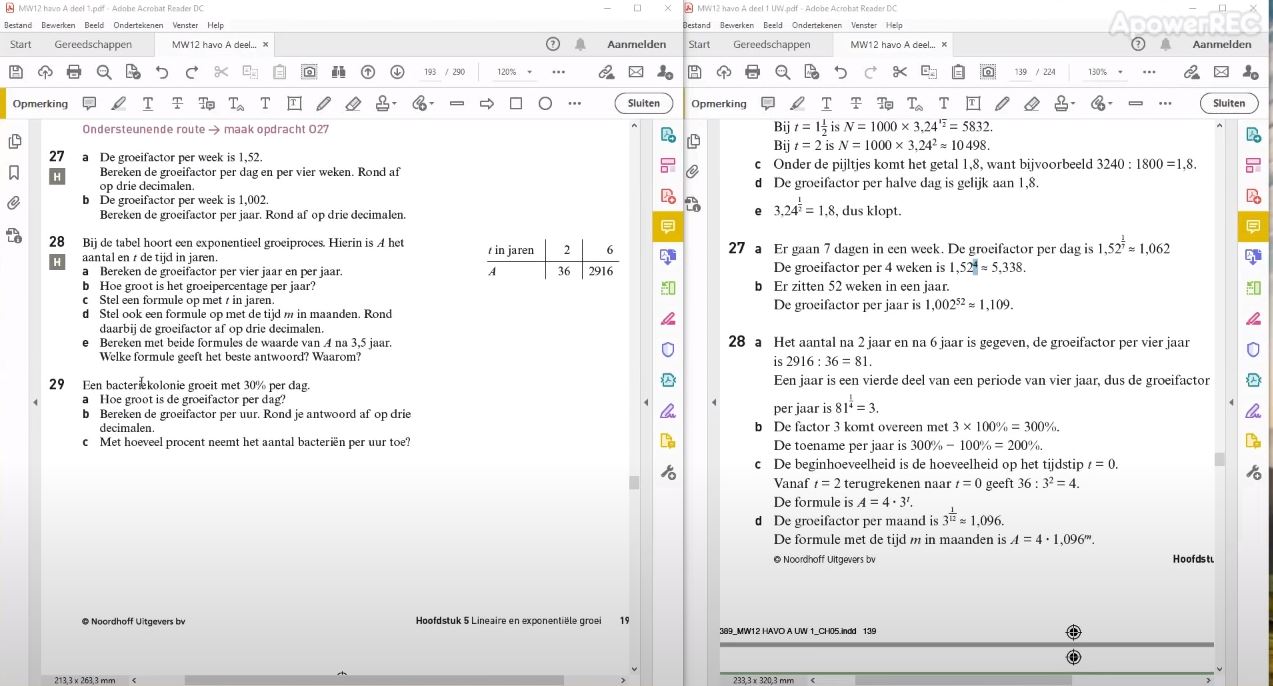Choose the underline text tool in the left window
The height and width of the screenshot is (686, 1273).
(148, 103)
